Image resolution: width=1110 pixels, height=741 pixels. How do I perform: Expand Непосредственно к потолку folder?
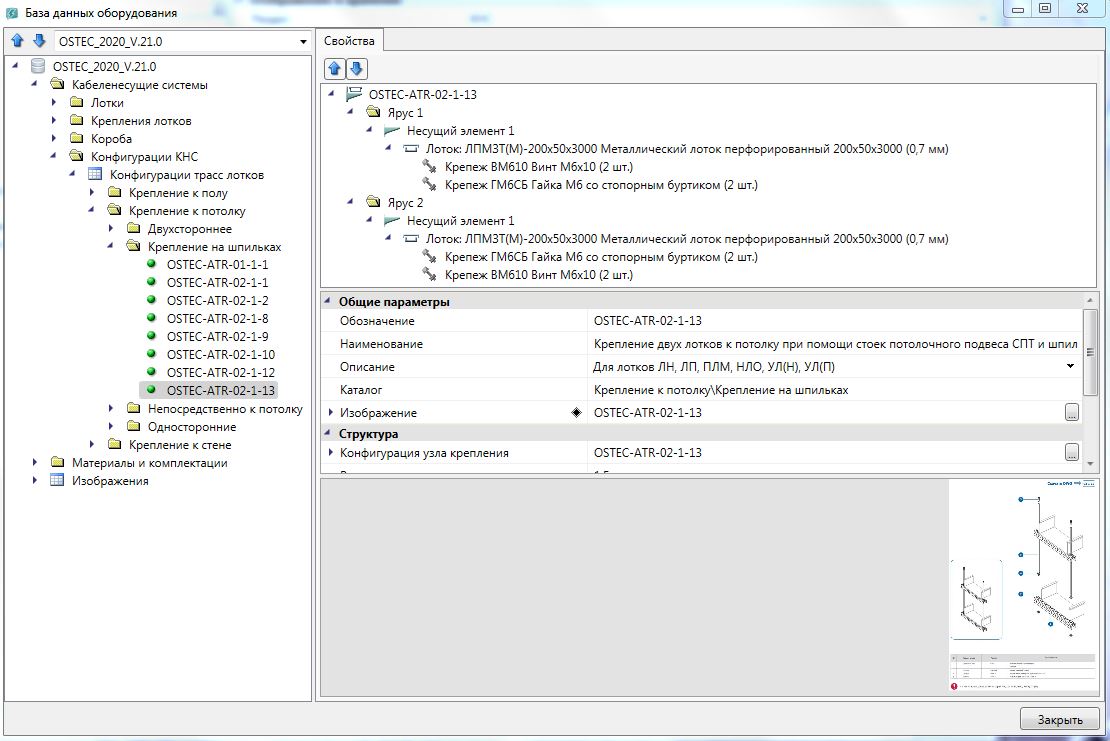(111, 408)
